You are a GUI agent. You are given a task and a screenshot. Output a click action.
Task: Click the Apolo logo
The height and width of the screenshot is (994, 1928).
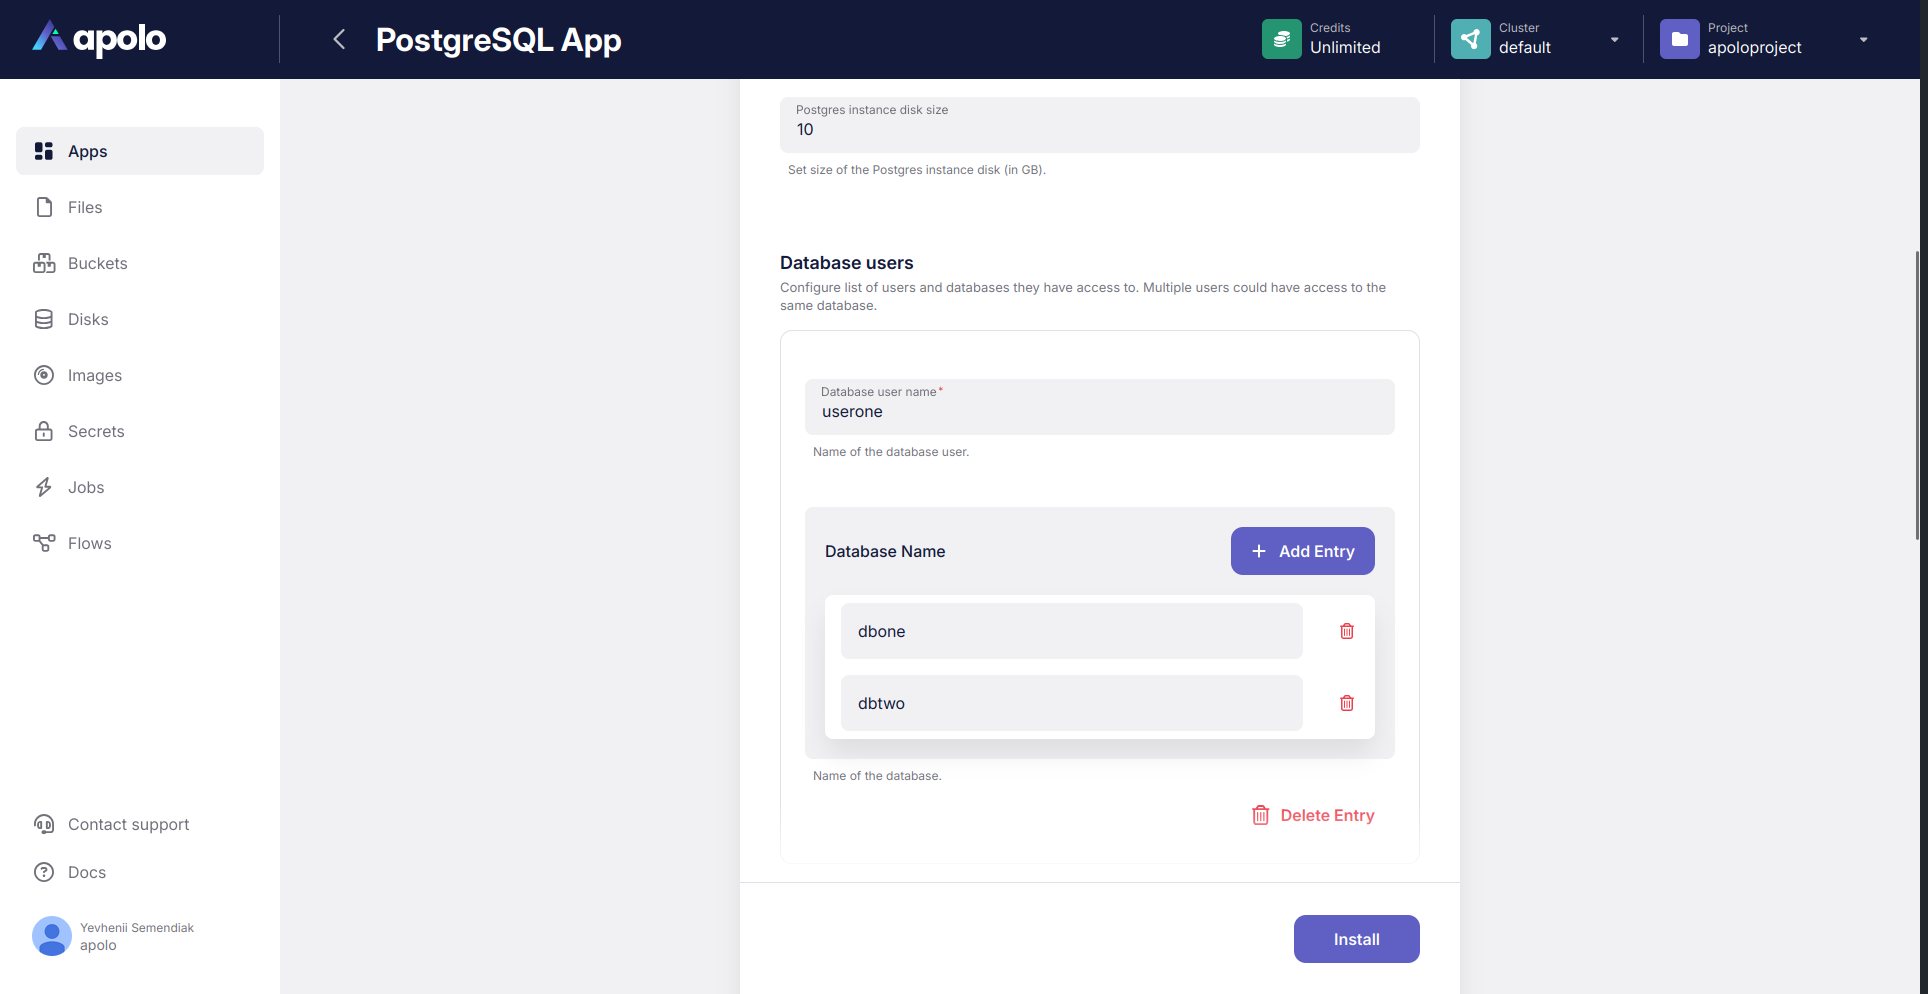pyautogui.click(x=100, y=38)
